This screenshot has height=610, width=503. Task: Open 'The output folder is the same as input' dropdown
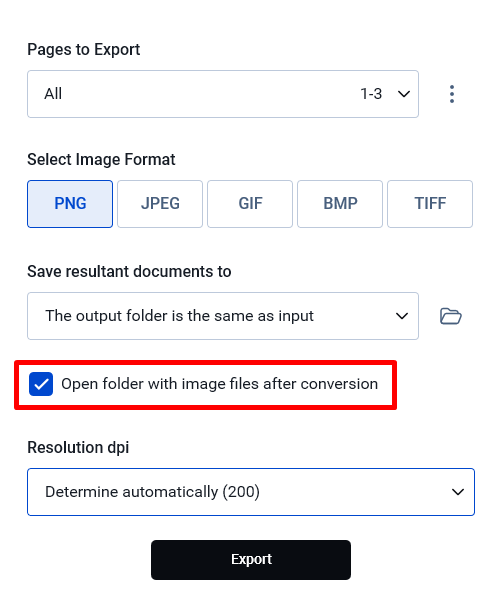coord(223,316)
